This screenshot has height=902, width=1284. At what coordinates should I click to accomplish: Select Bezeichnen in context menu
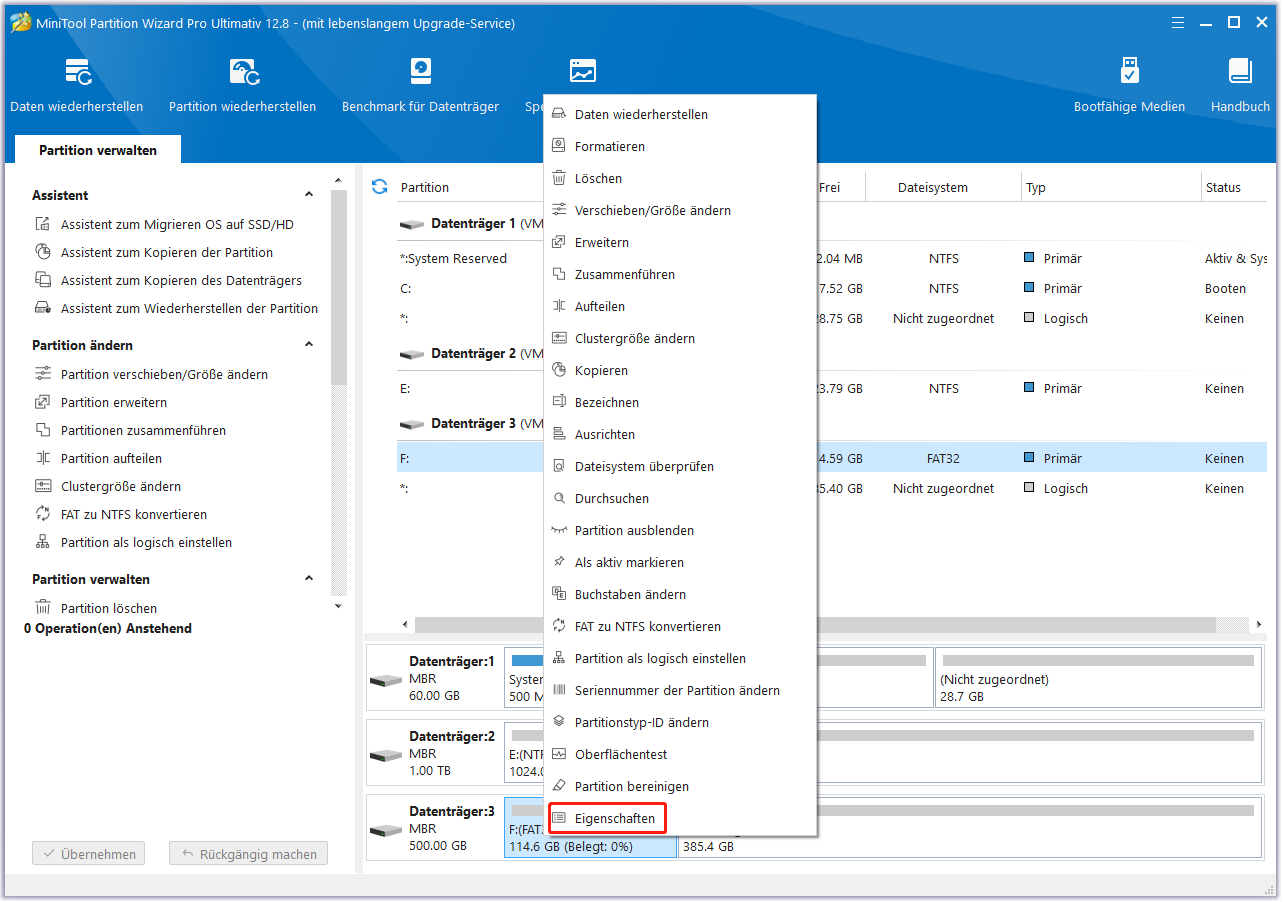[x=680, y=403]
